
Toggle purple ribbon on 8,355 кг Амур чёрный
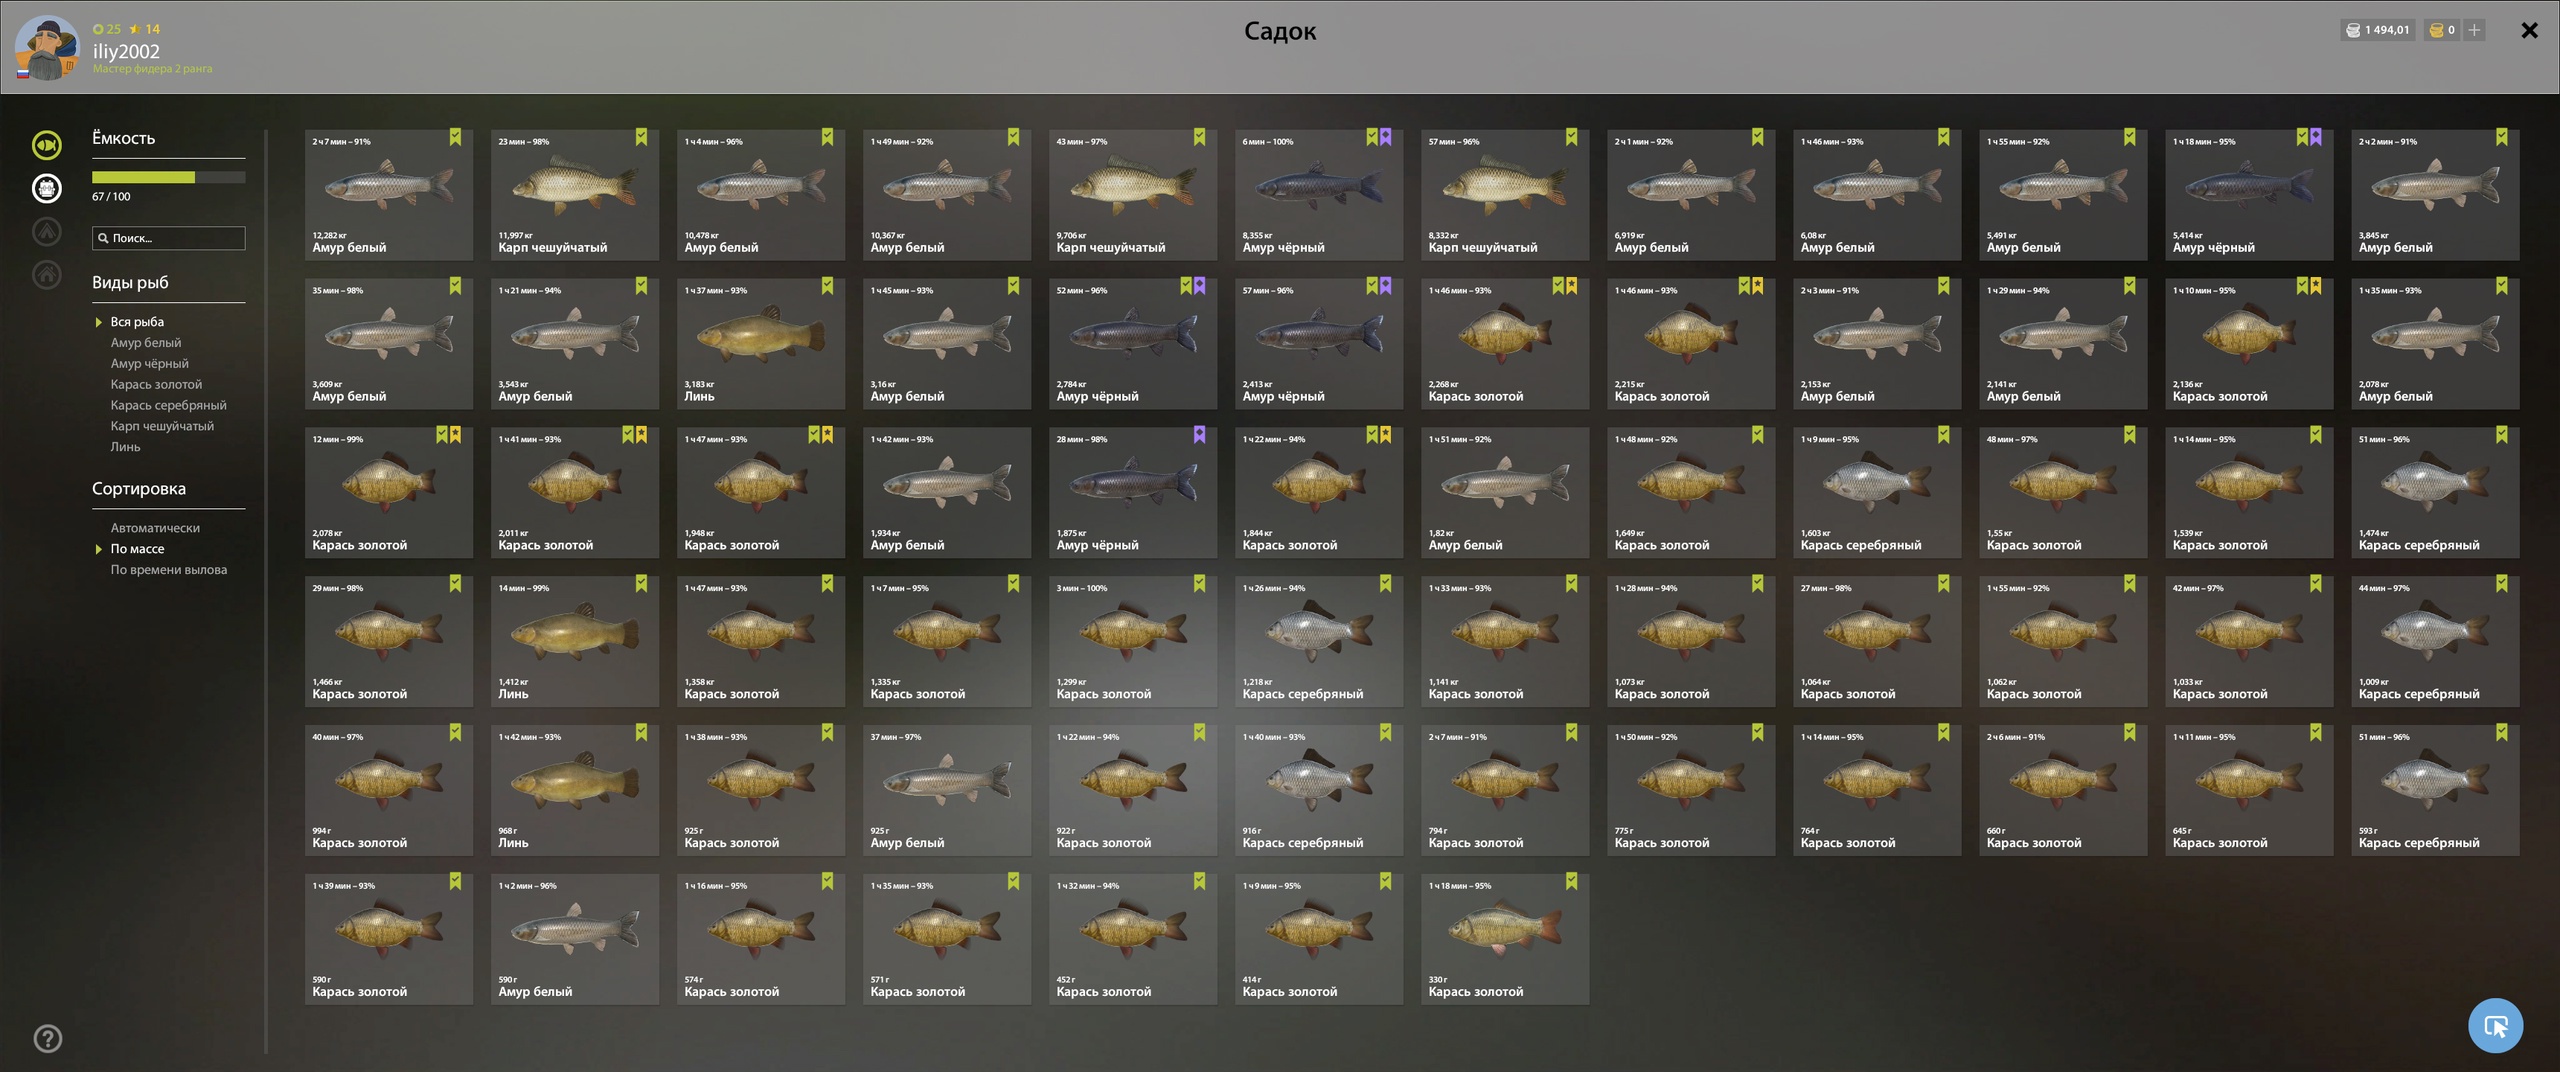[1385, 137]
